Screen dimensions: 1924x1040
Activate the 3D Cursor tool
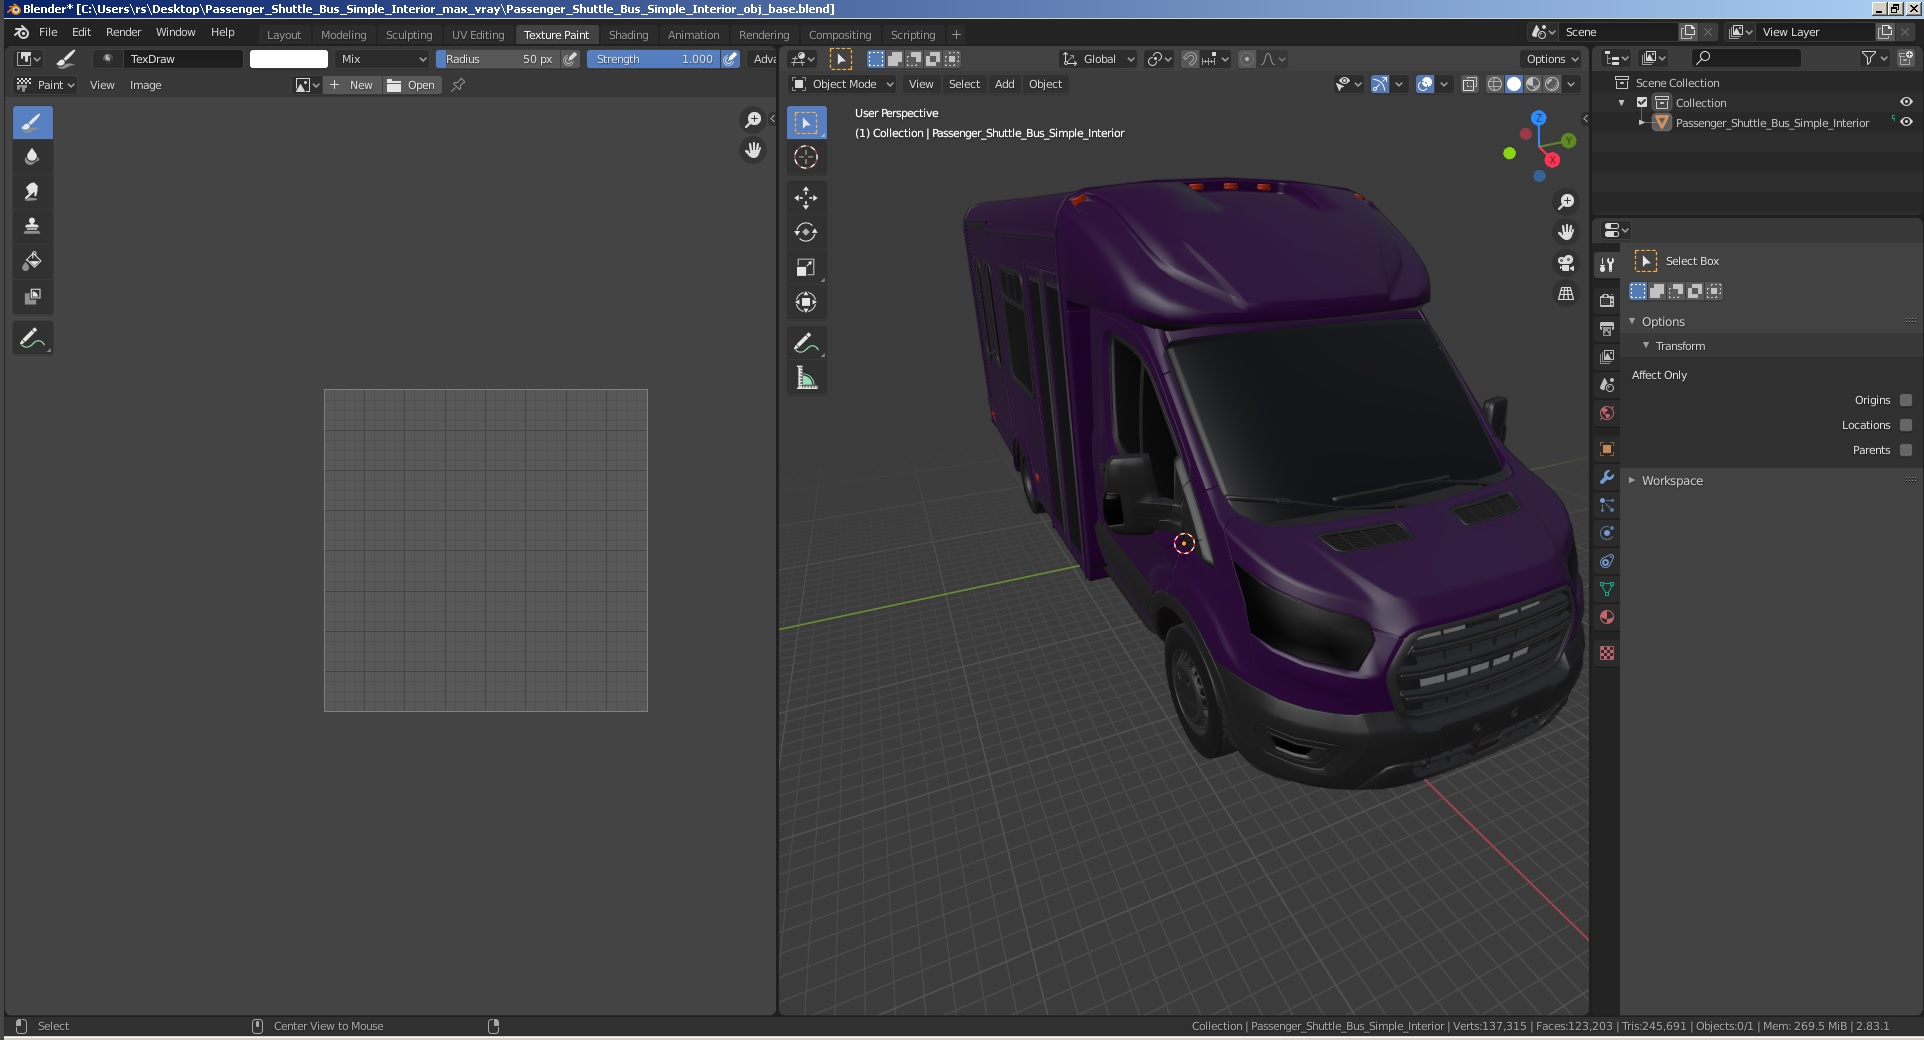(806, 157)
